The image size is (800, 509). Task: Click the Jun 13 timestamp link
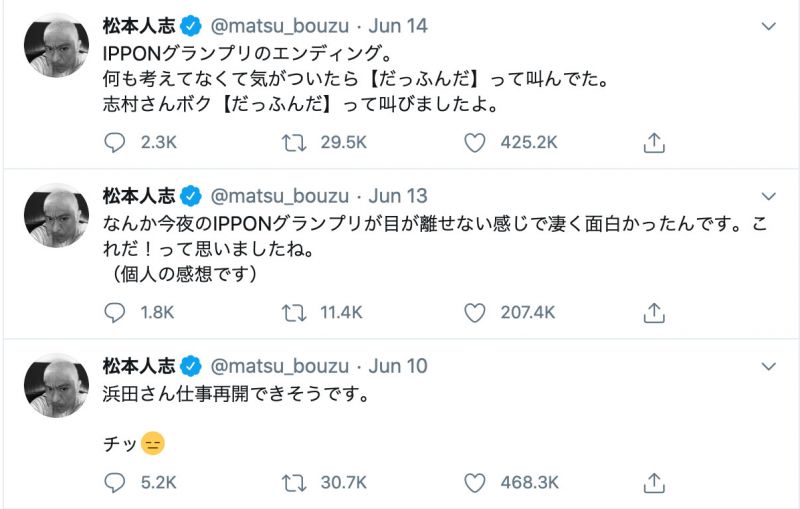(398, 196)
